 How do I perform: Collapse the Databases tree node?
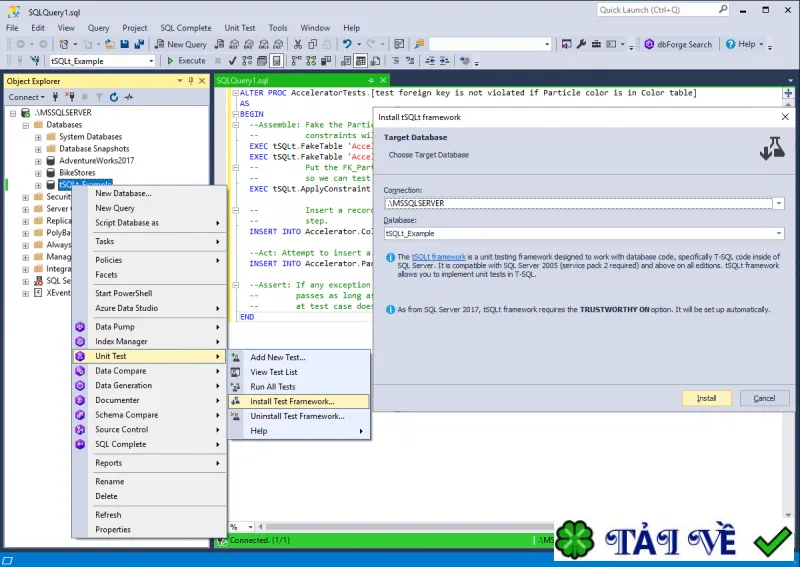click(26, 125)
